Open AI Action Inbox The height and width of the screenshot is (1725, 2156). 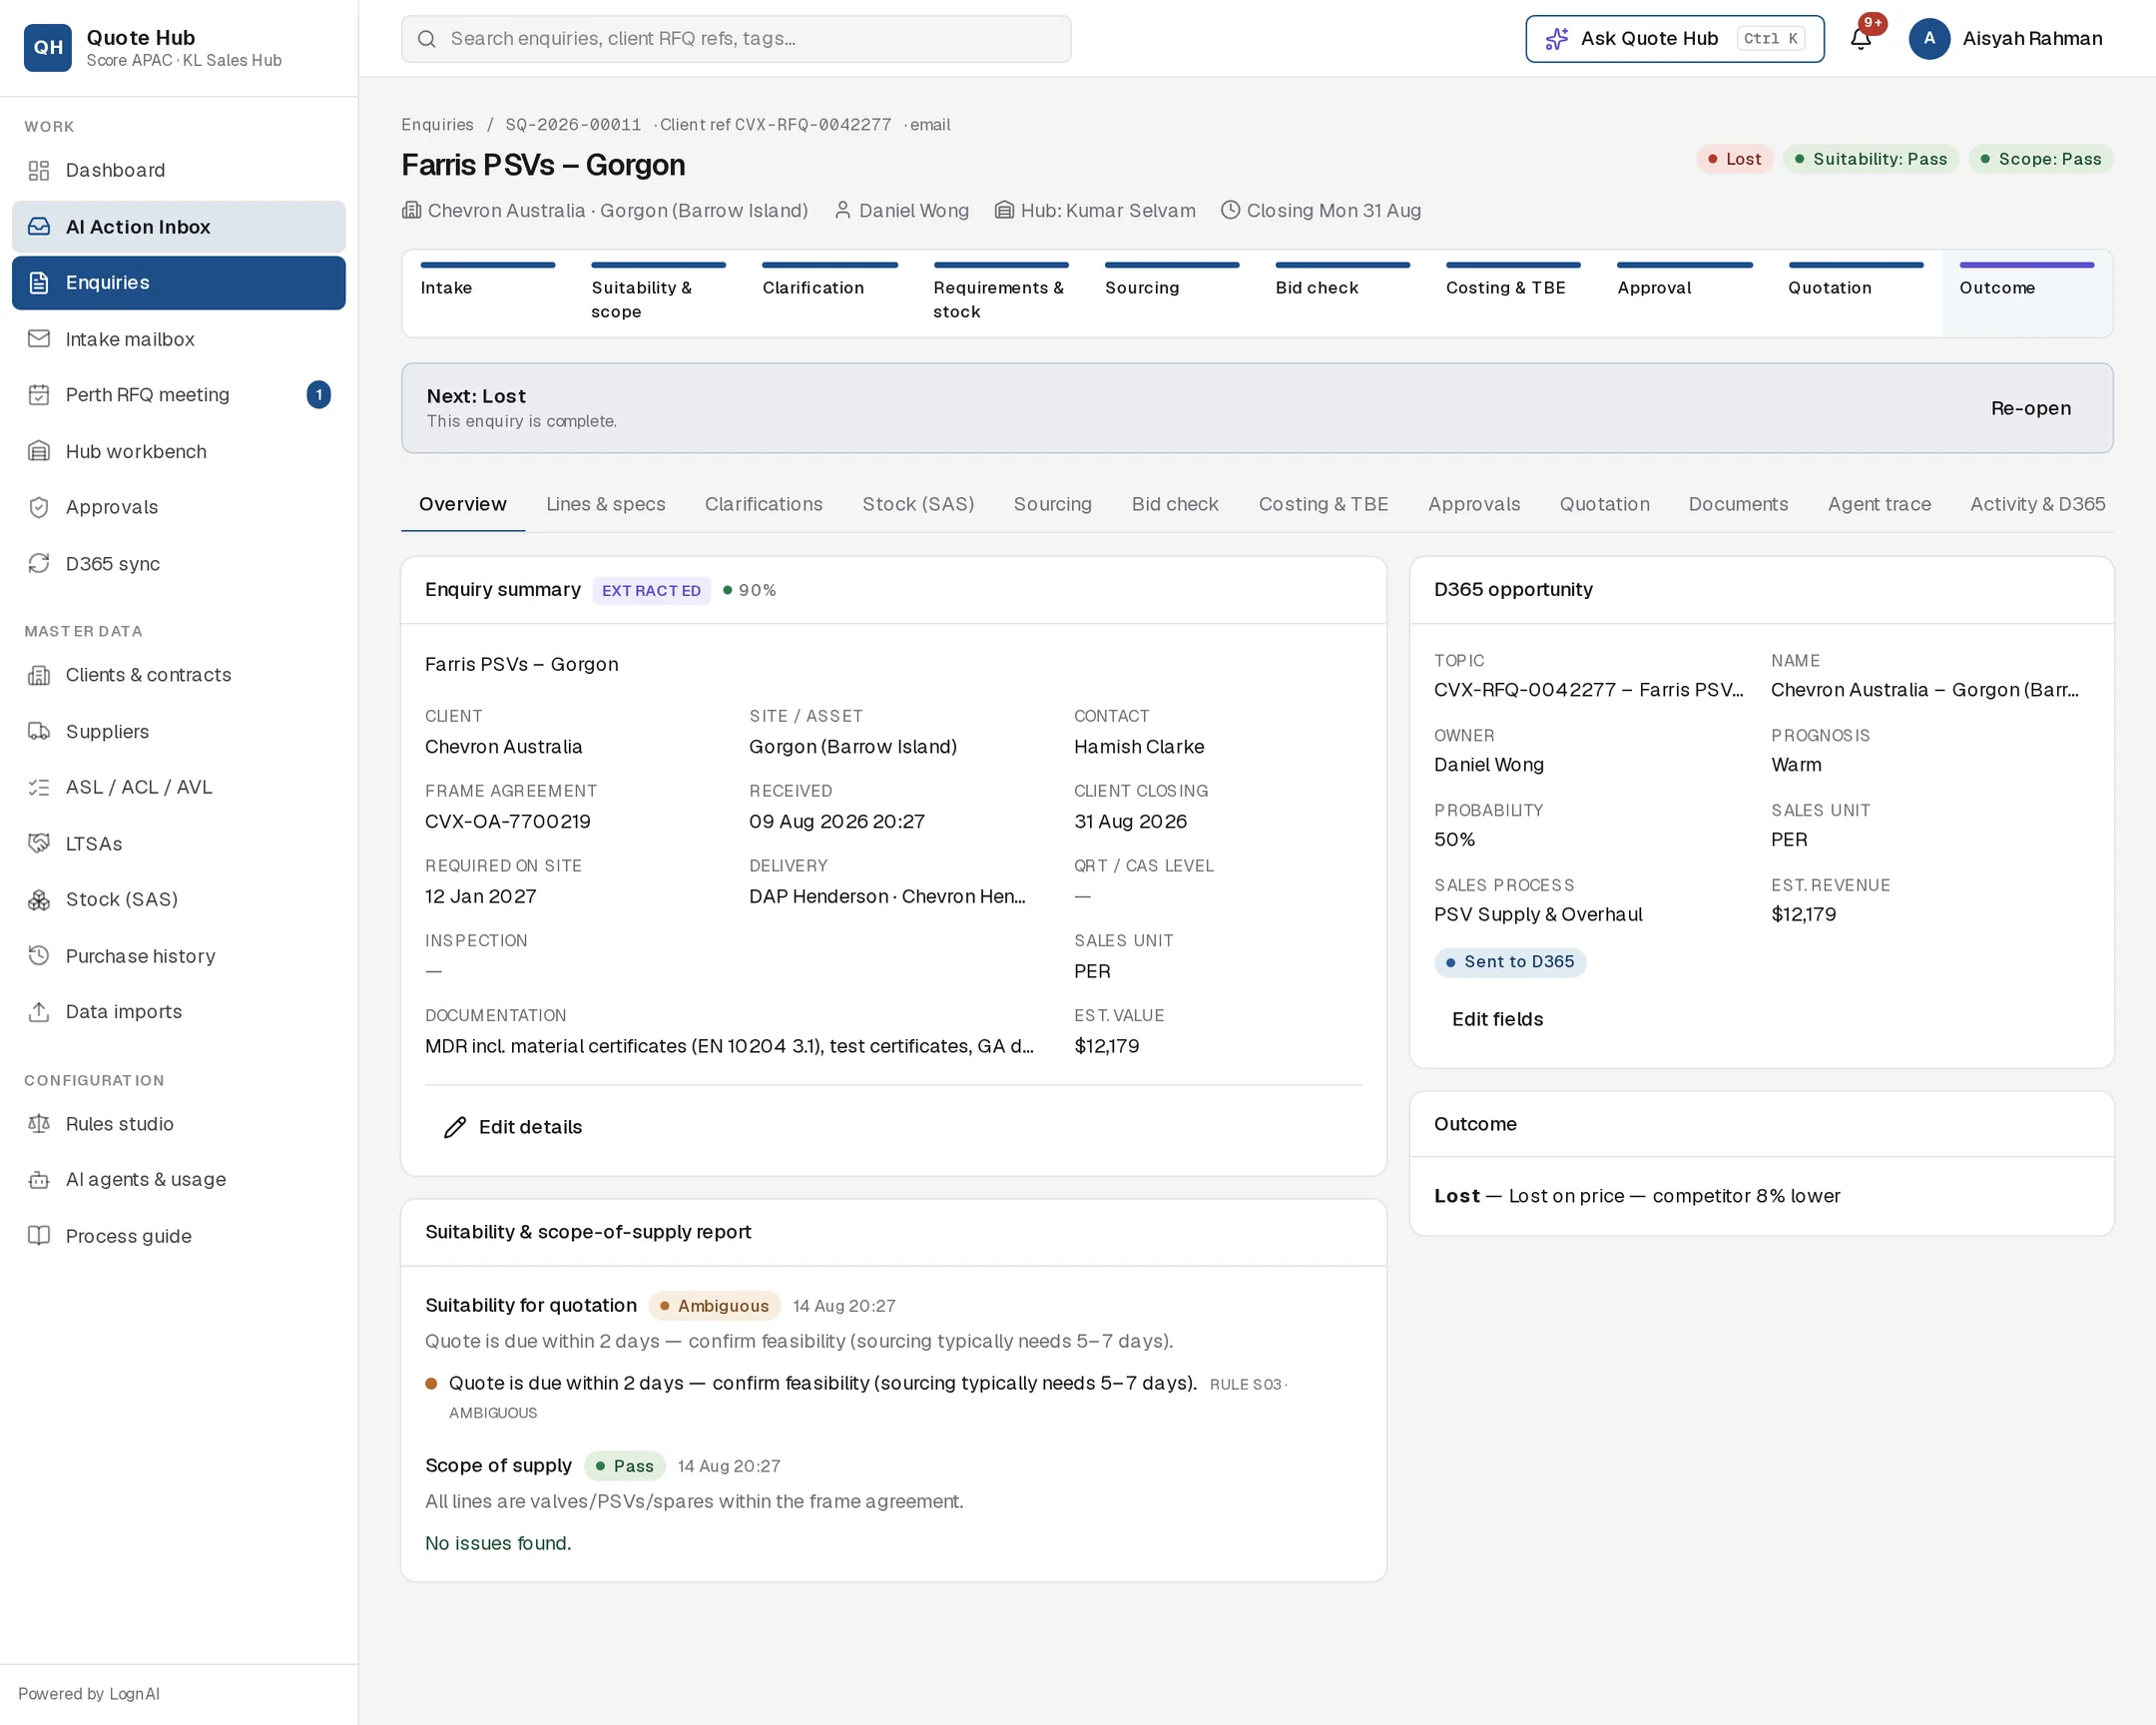click(179, 227)
